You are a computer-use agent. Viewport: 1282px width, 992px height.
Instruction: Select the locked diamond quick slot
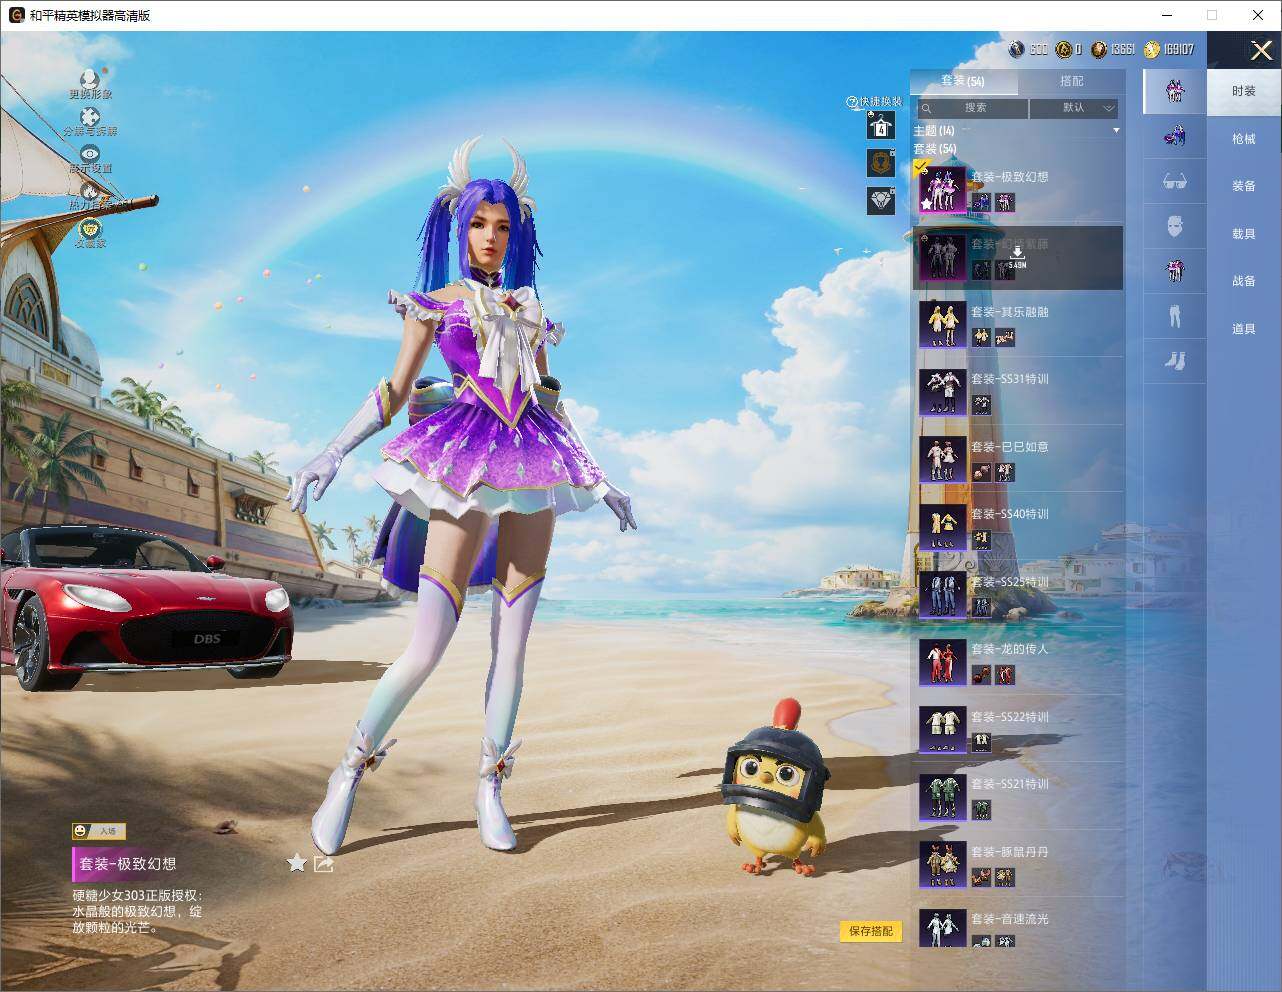(881, 200)
